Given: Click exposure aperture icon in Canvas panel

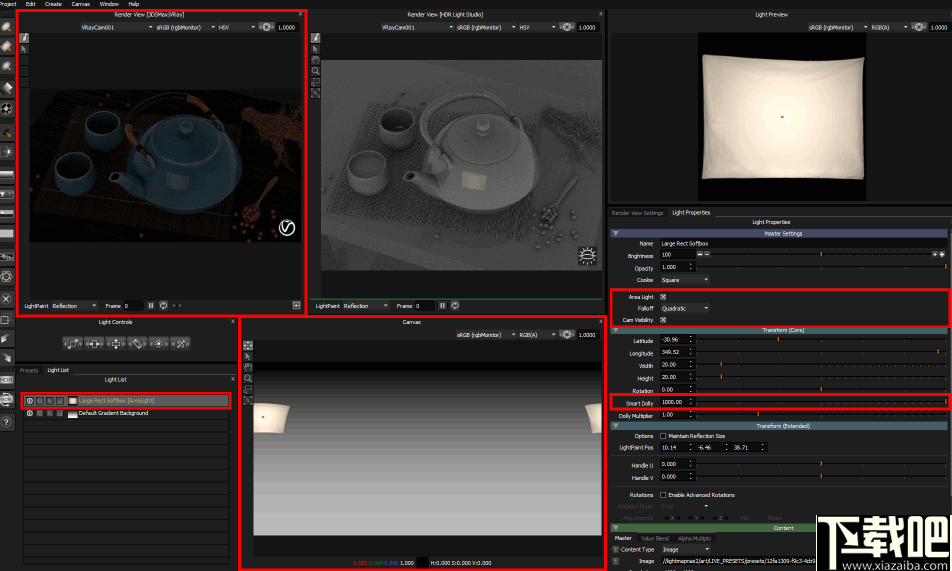Looking at the screenshot, I should click(566, 335).
